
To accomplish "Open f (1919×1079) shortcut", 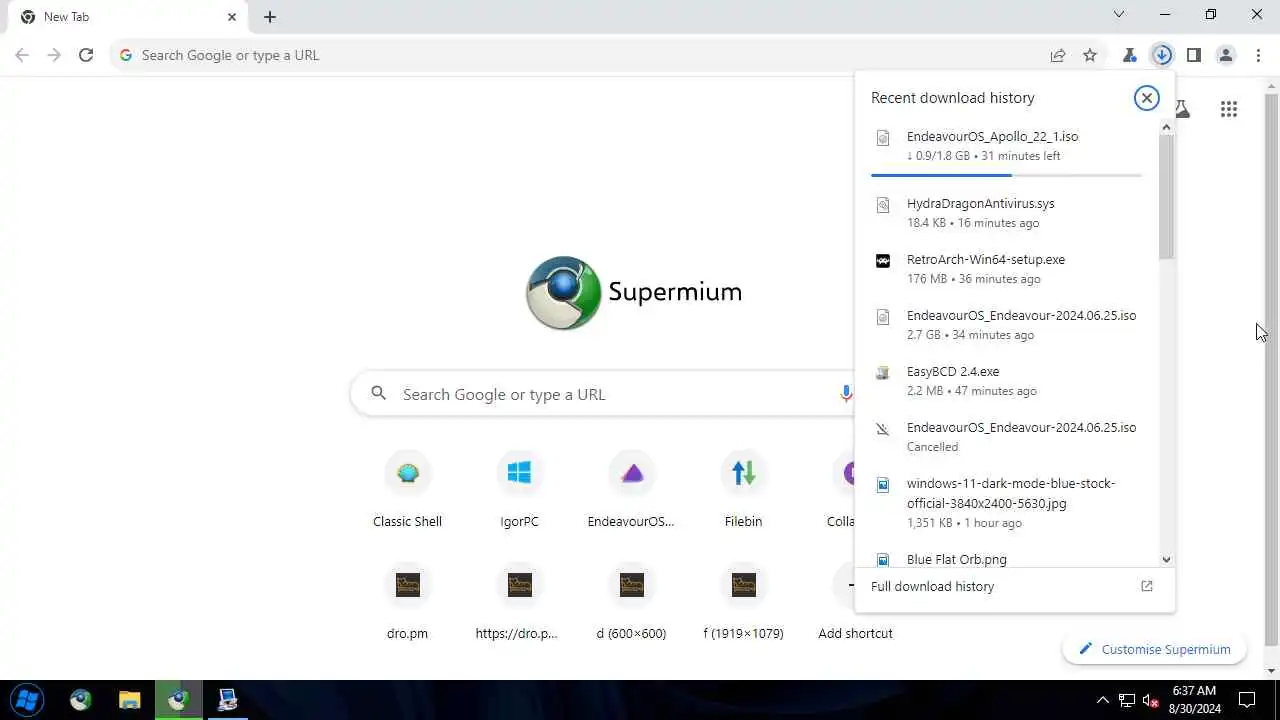I will [743, 602].
